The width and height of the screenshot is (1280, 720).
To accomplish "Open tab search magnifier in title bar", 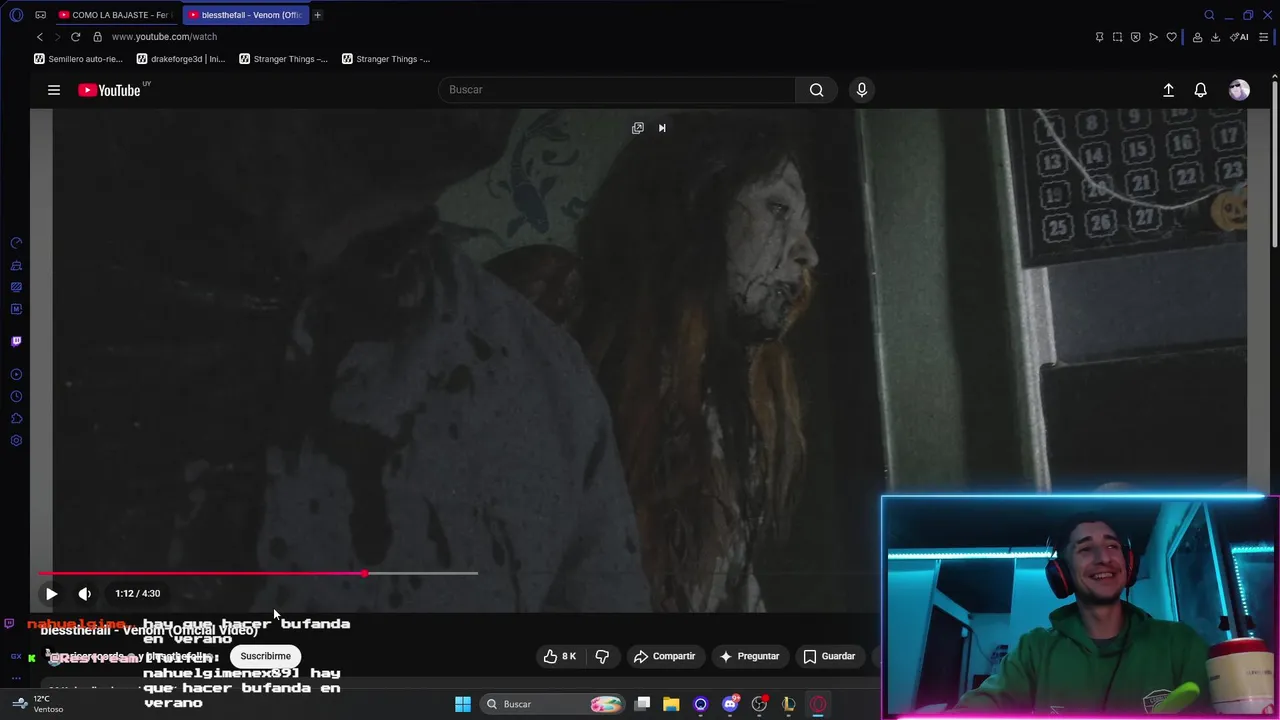I will (x=1209, y=15).
